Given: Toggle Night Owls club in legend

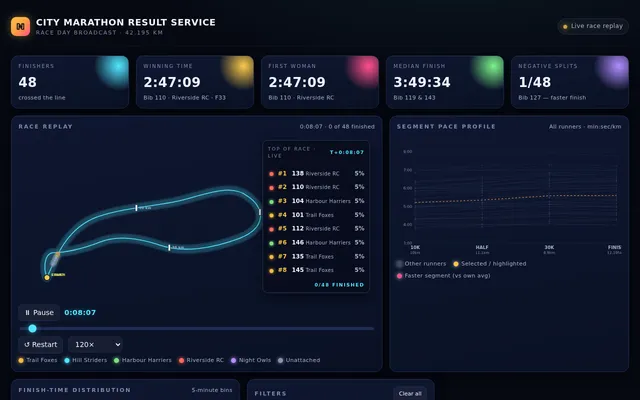Looking at the screenshot, I should pos(251,360).
